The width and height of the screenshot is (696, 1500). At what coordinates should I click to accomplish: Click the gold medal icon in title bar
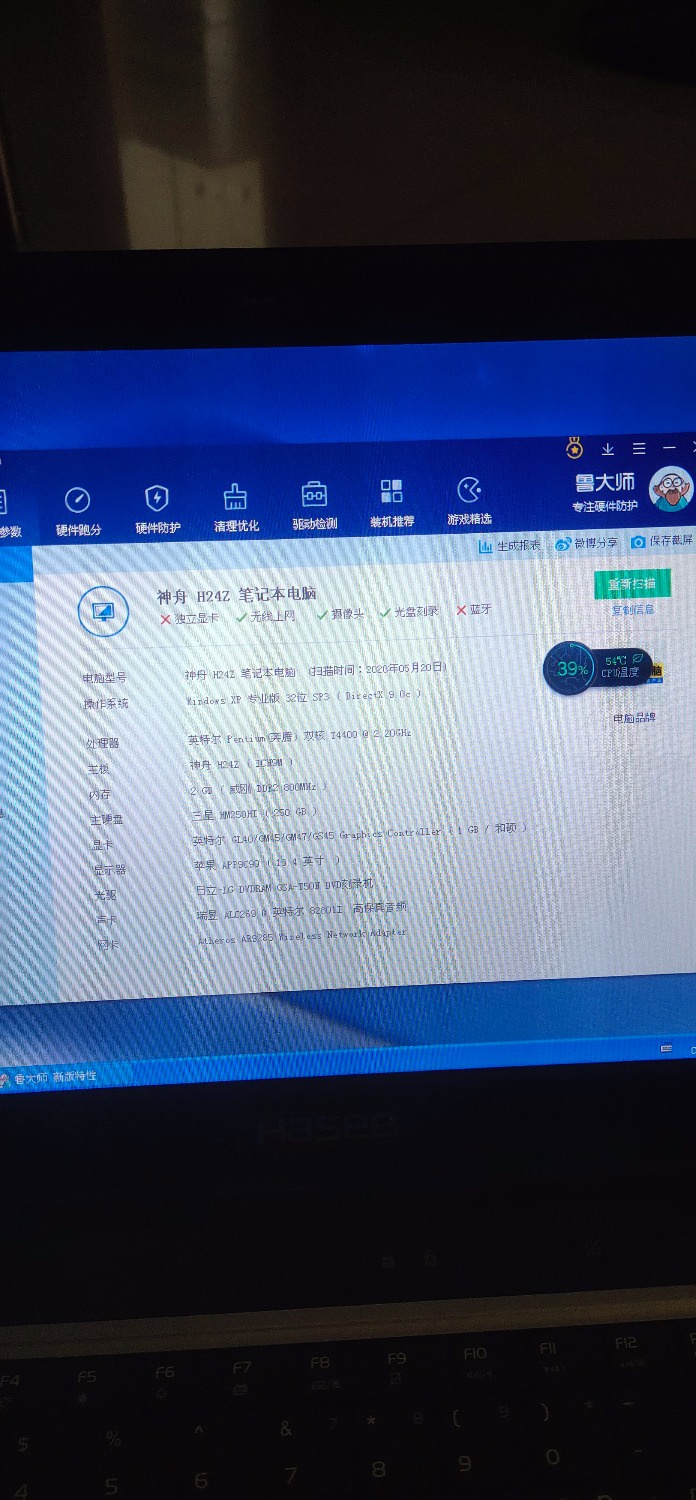click(x=574, y=448)
